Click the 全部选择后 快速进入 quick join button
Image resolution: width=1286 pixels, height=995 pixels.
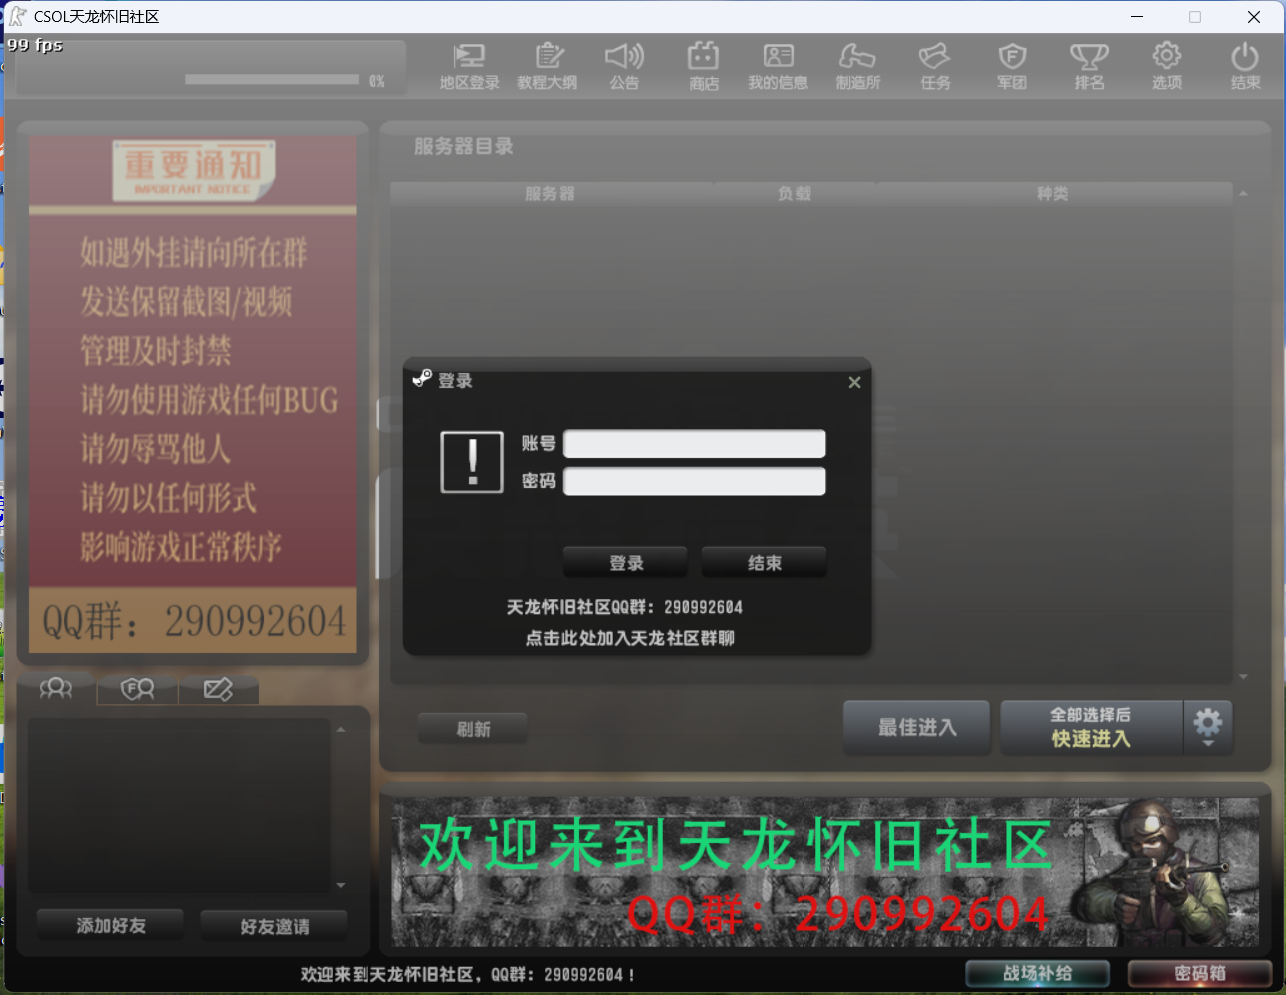(x=1091, y=727)
